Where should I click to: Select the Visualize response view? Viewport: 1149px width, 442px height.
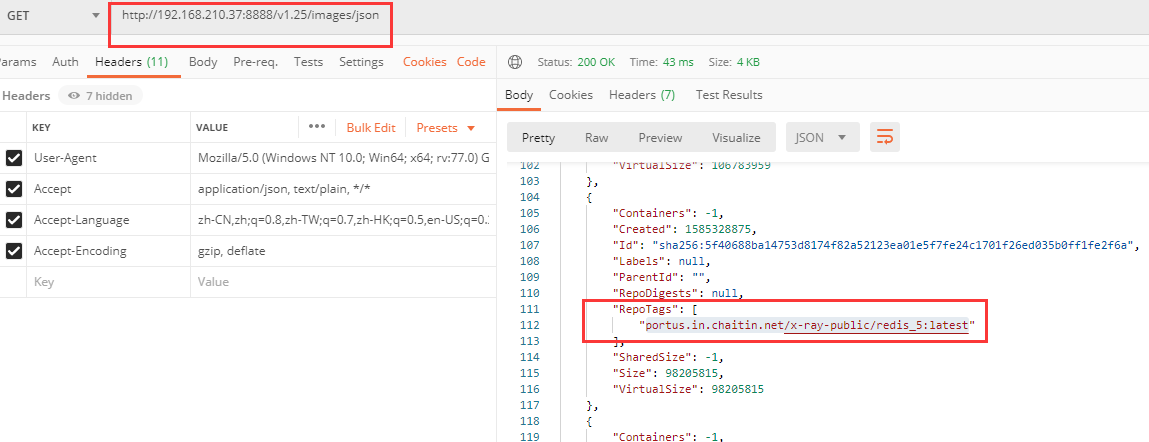click(x=735, y=138)
